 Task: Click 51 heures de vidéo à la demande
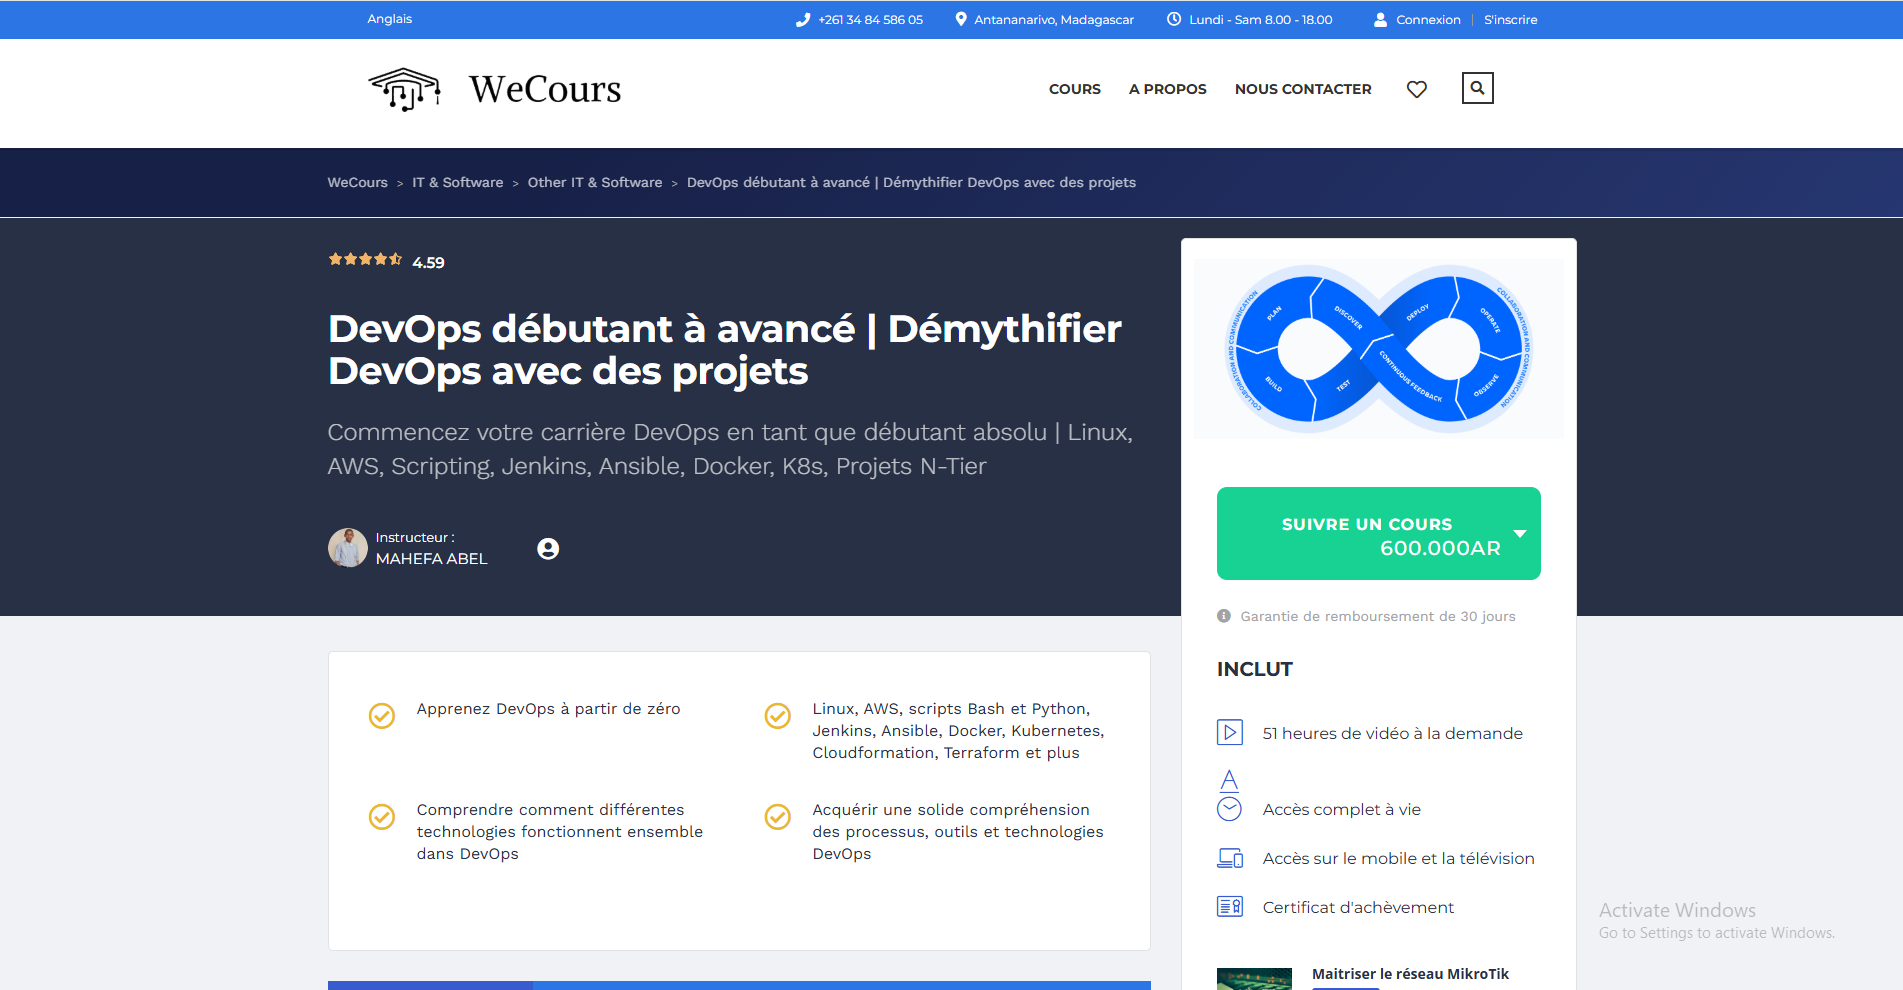click(x=1392, y=733)
